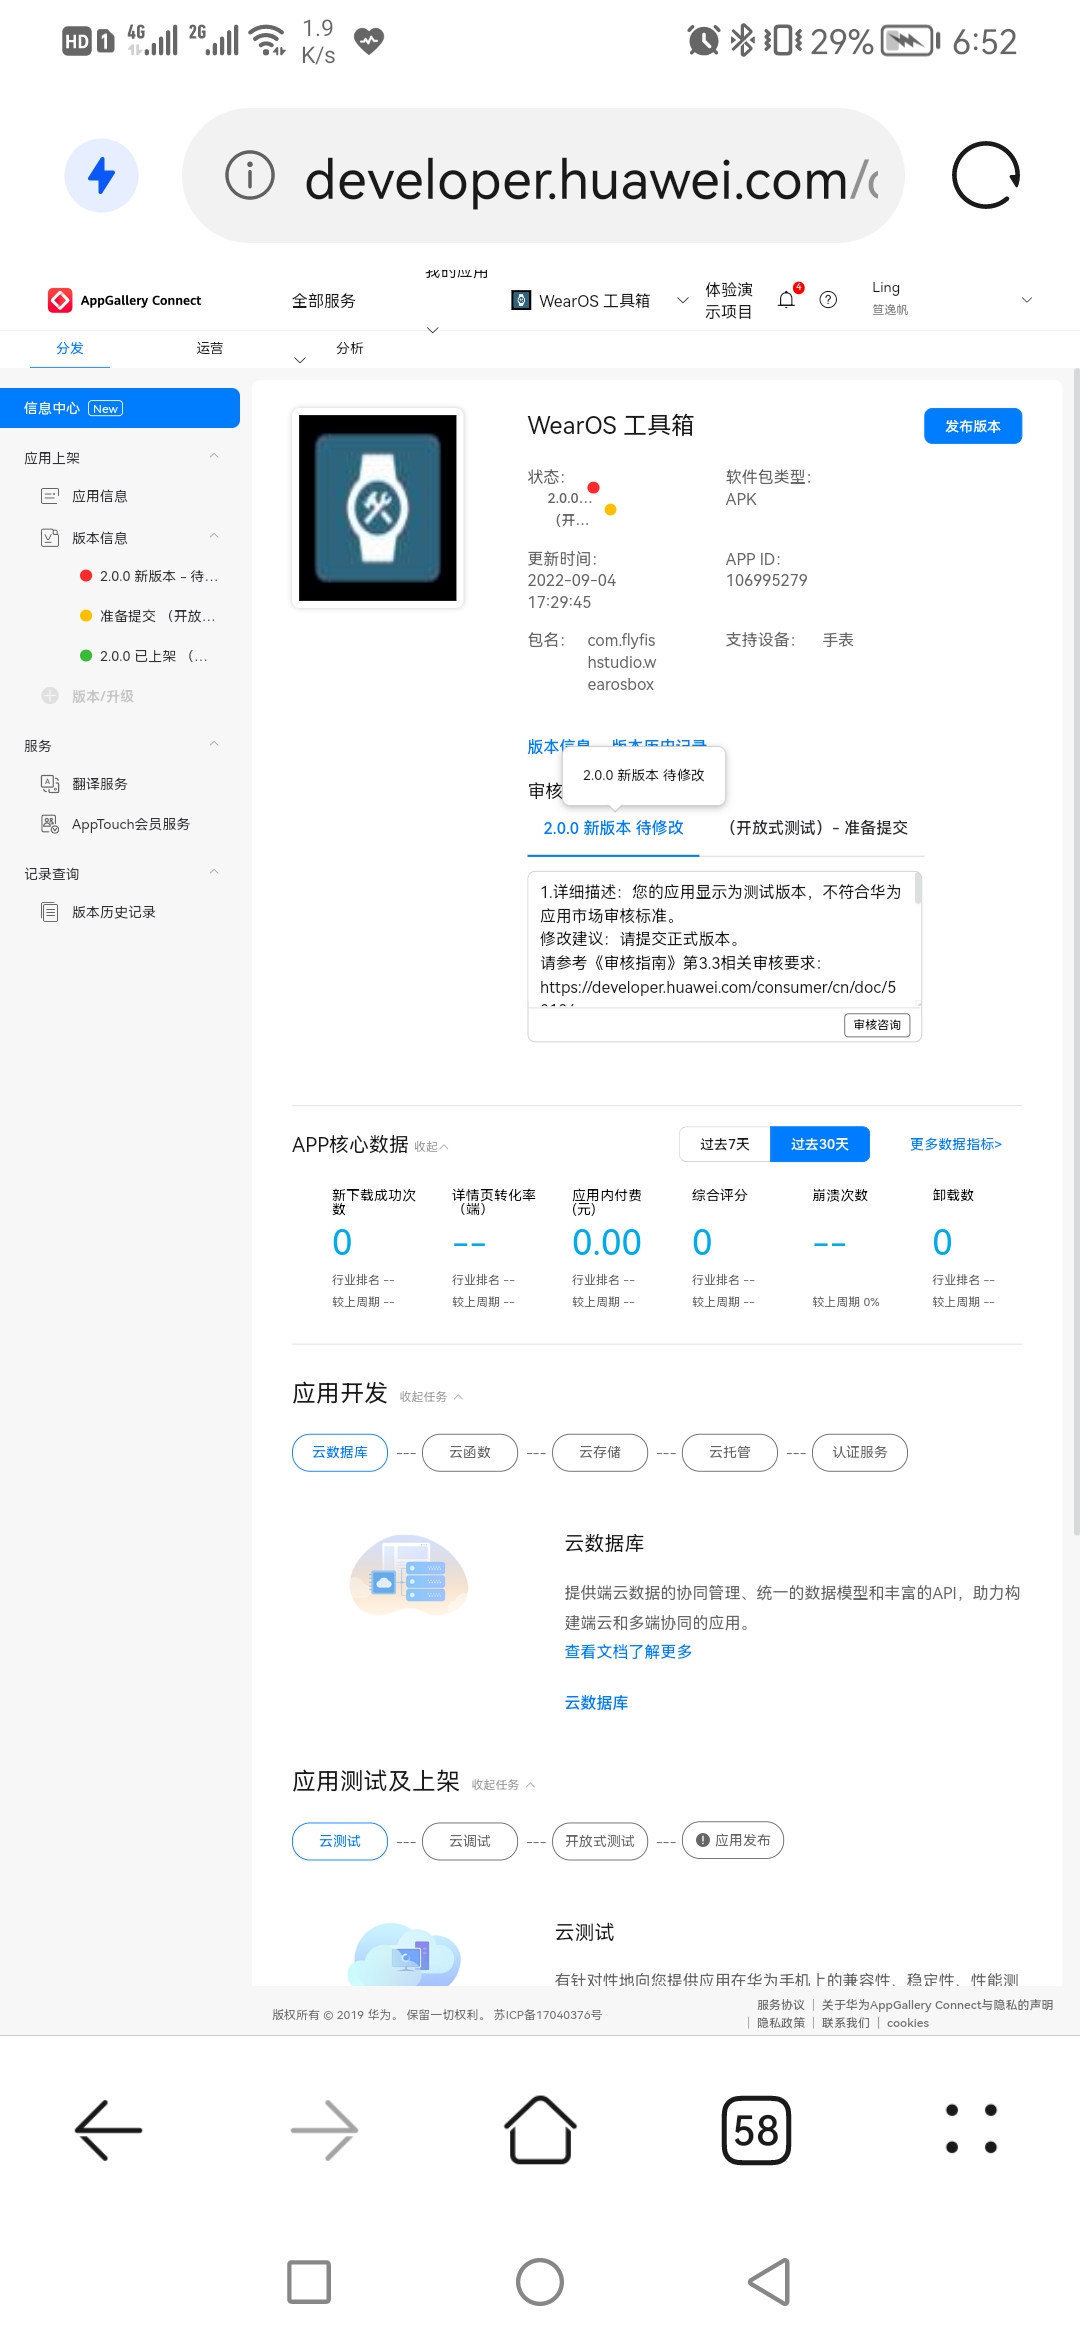
Task: Tap the Android recent apps square
Action: pyautogui.click(x=309, y=2282)
